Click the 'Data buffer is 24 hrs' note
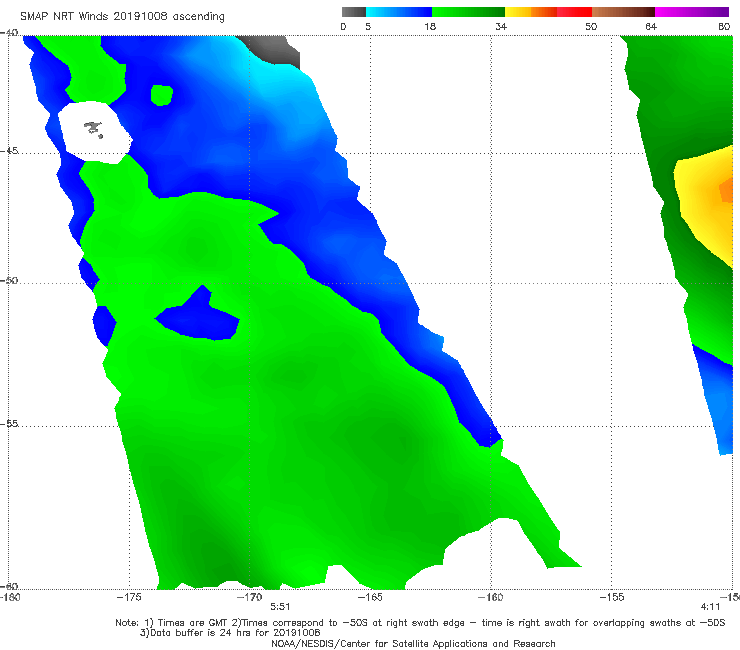740x650 pixels. tap(230, 633)
